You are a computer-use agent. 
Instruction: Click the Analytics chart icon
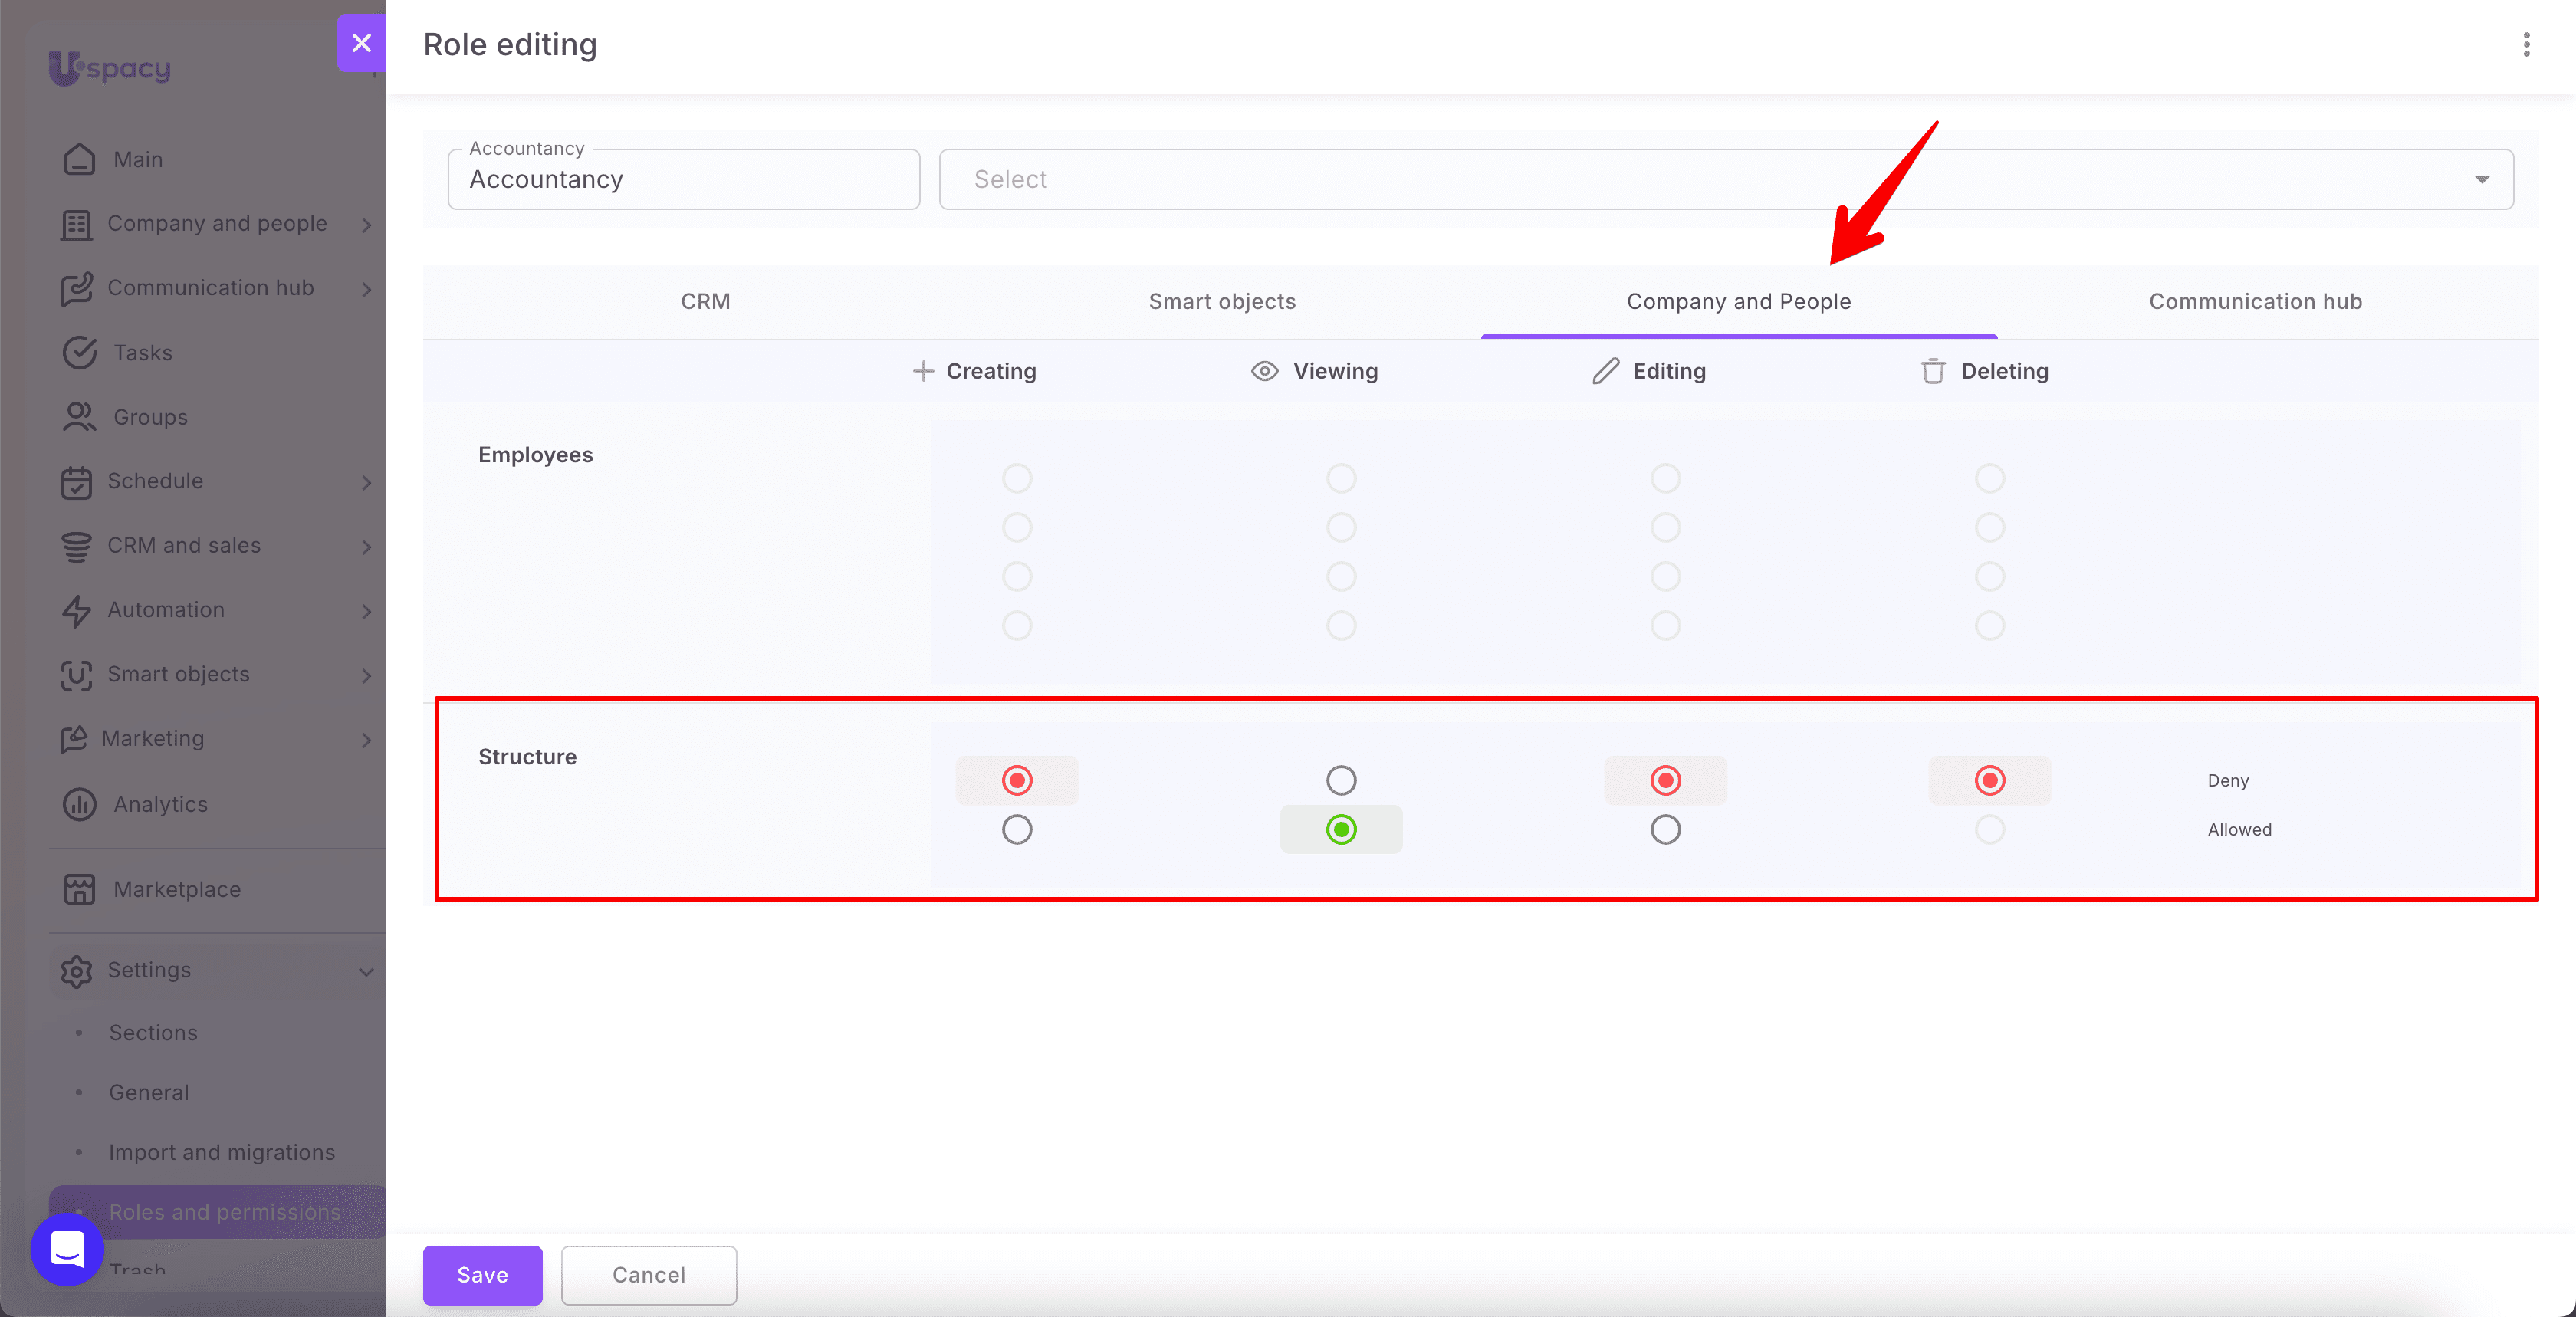tap(79, 804)
